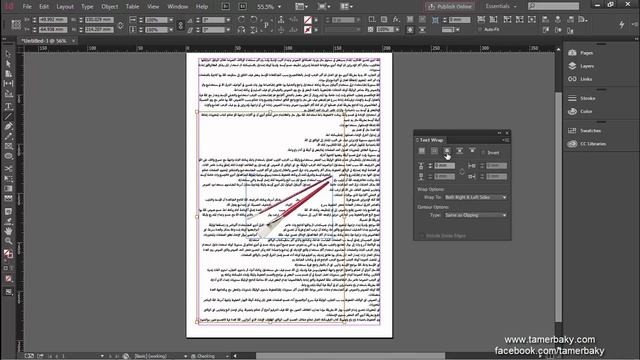
Task: Open Adobe Bridge from application bar
Action: [226, 7]
